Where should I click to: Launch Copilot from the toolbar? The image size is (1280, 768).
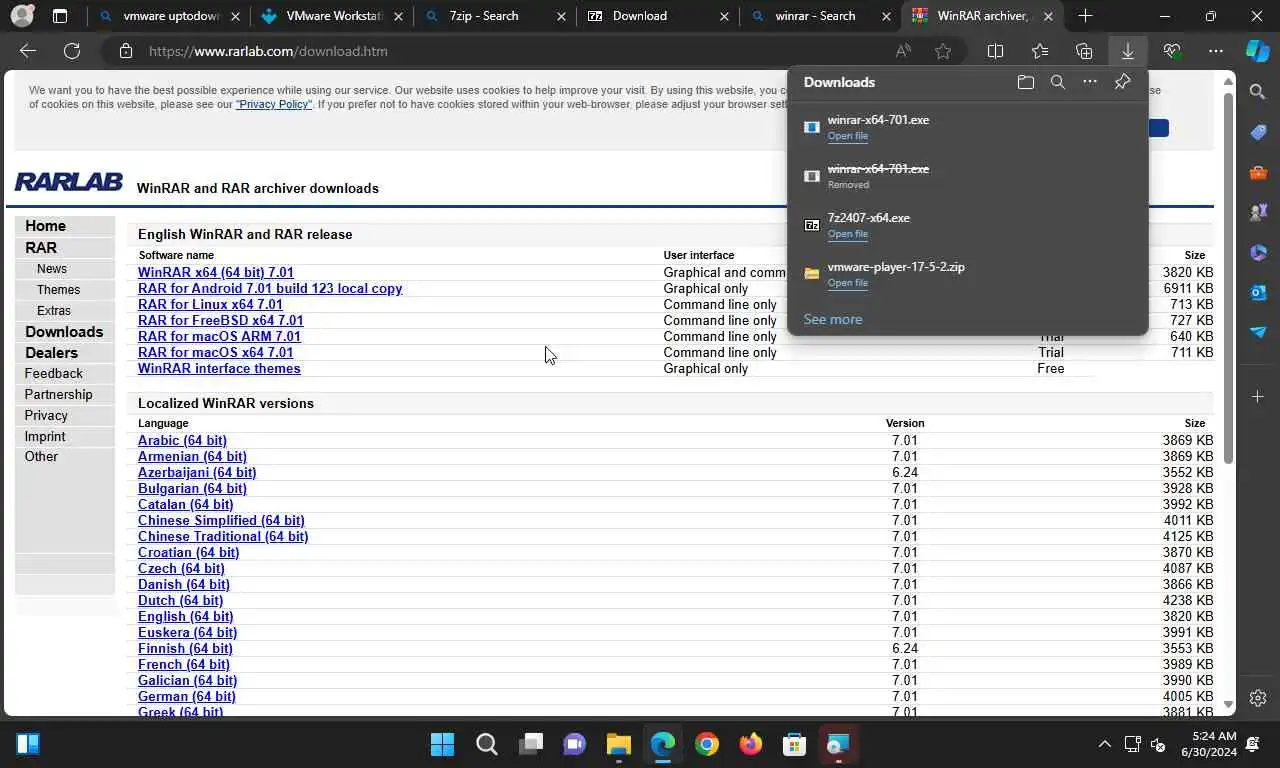[x=1258, y=50]
